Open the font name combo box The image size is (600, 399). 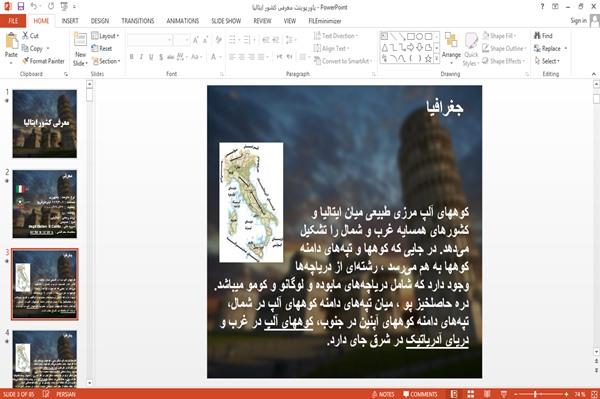(150, 40)
